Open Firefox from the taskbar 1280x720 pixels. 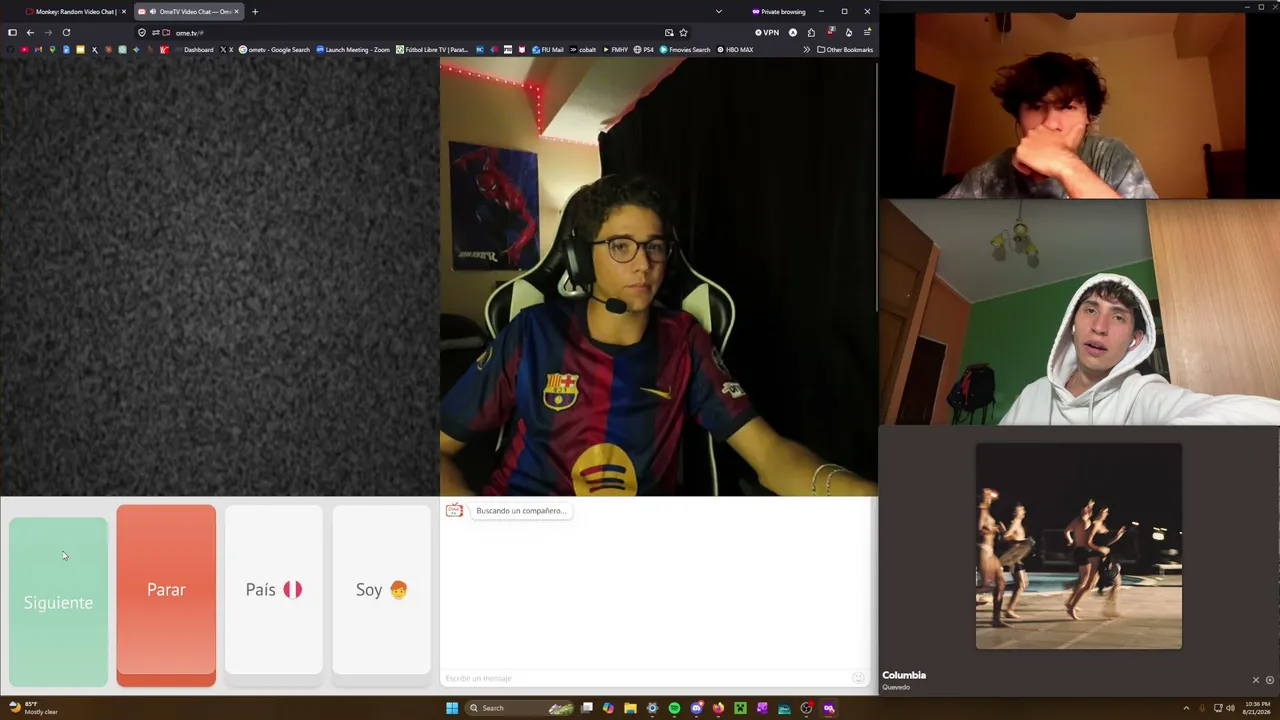click(718, 708)
